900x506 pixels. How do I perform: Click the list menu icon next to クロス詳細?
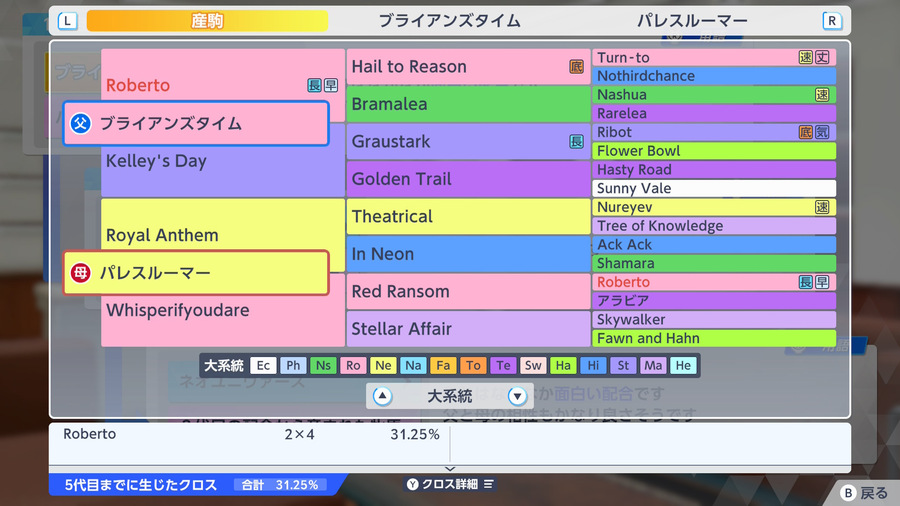point(488,484)
